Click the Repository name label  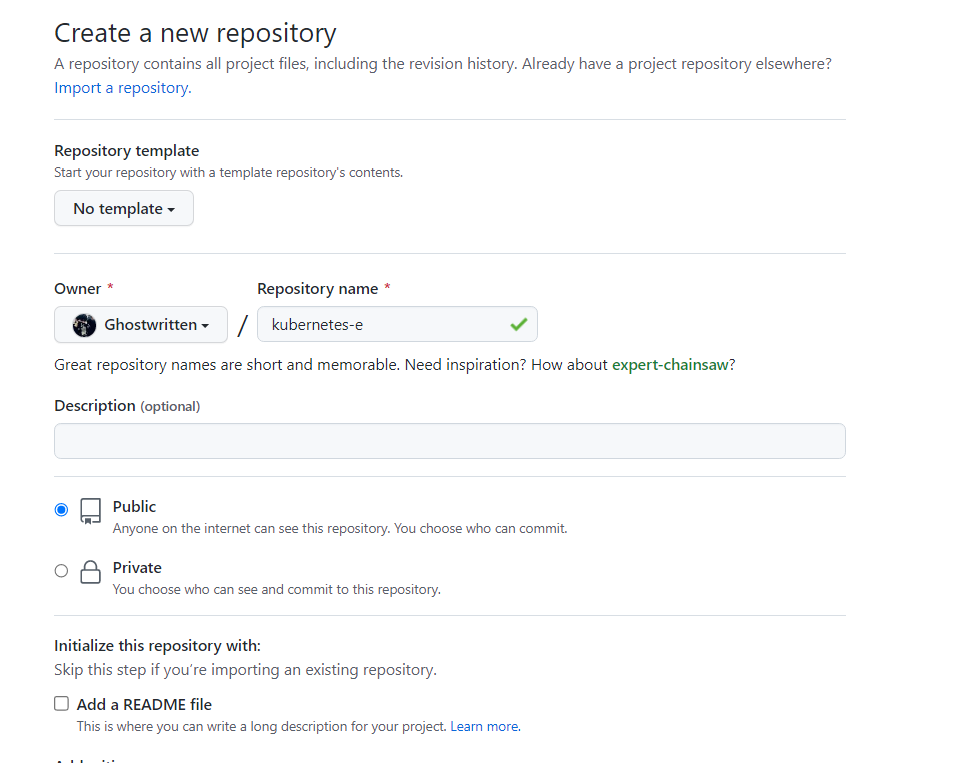(x=317, y=289)
